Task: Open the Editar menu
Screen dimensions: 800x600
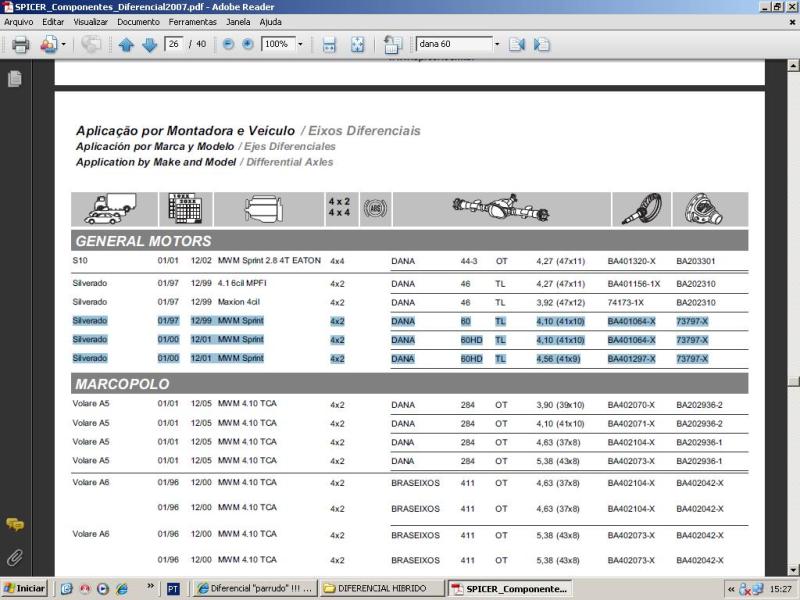Action: click(x=53, y=22)
